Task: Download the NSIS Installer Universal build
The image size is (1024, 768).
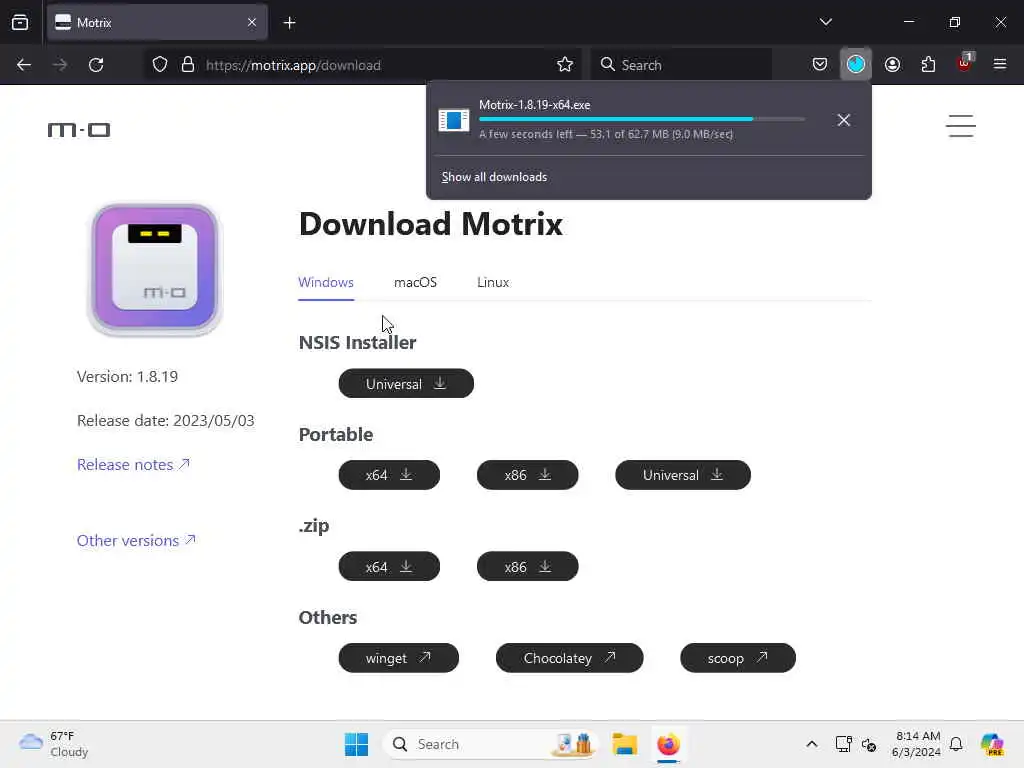Action: tap(406, 383)
